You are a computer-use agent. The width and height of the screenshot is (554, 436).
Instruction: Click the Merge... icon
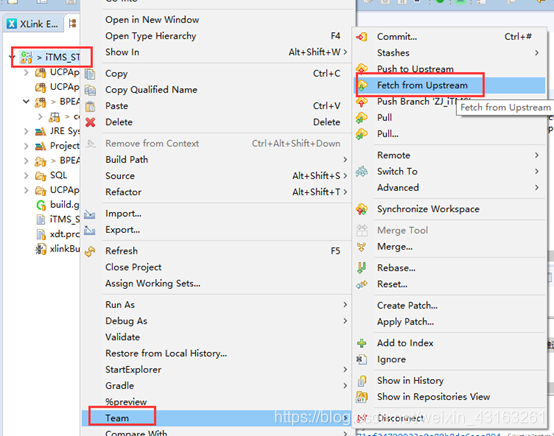coord(361,247)
